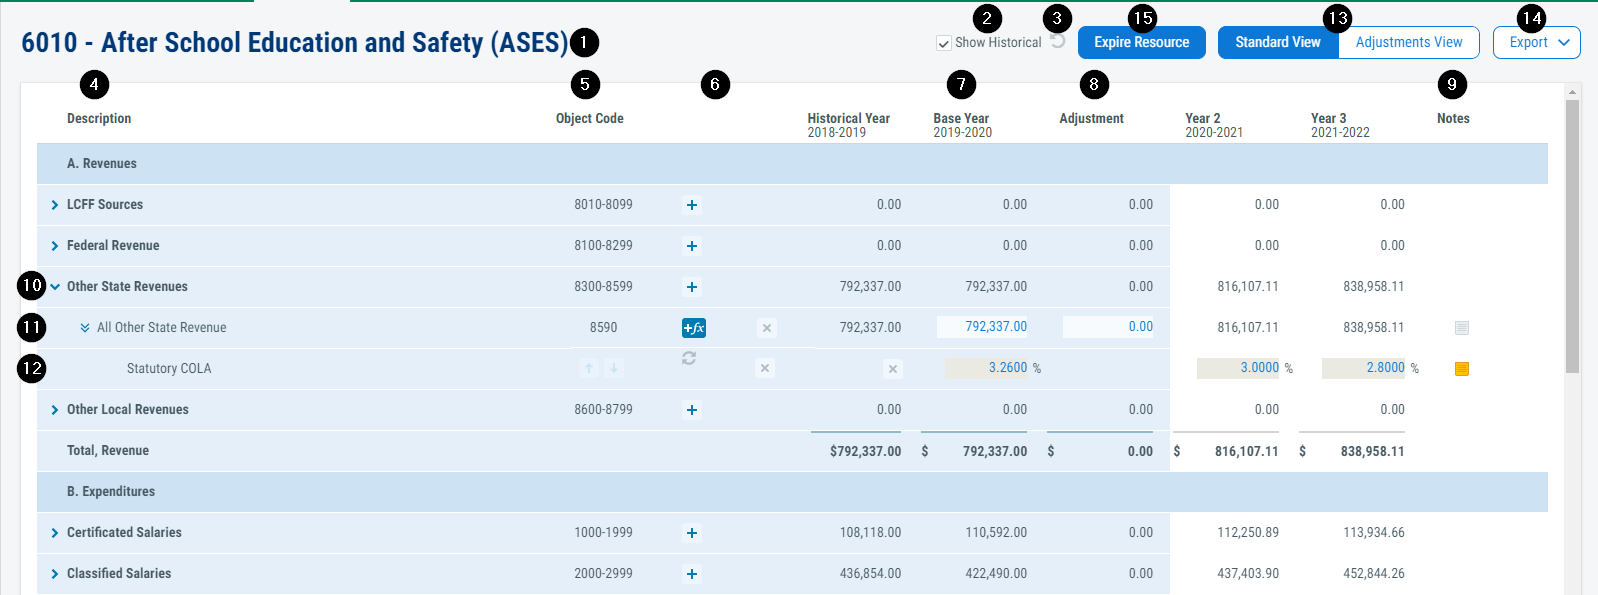
Task: Click the vertical scrollbar thumb
Action: point(1573,236)
